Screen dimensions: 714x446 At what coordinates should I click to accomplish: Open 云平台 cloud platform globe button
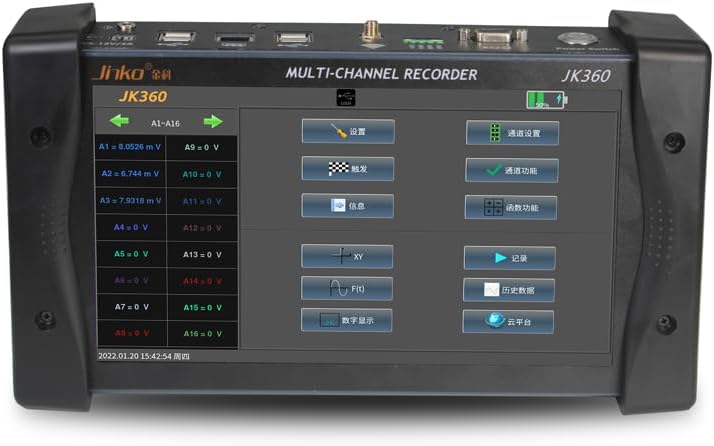pos(509,322)
